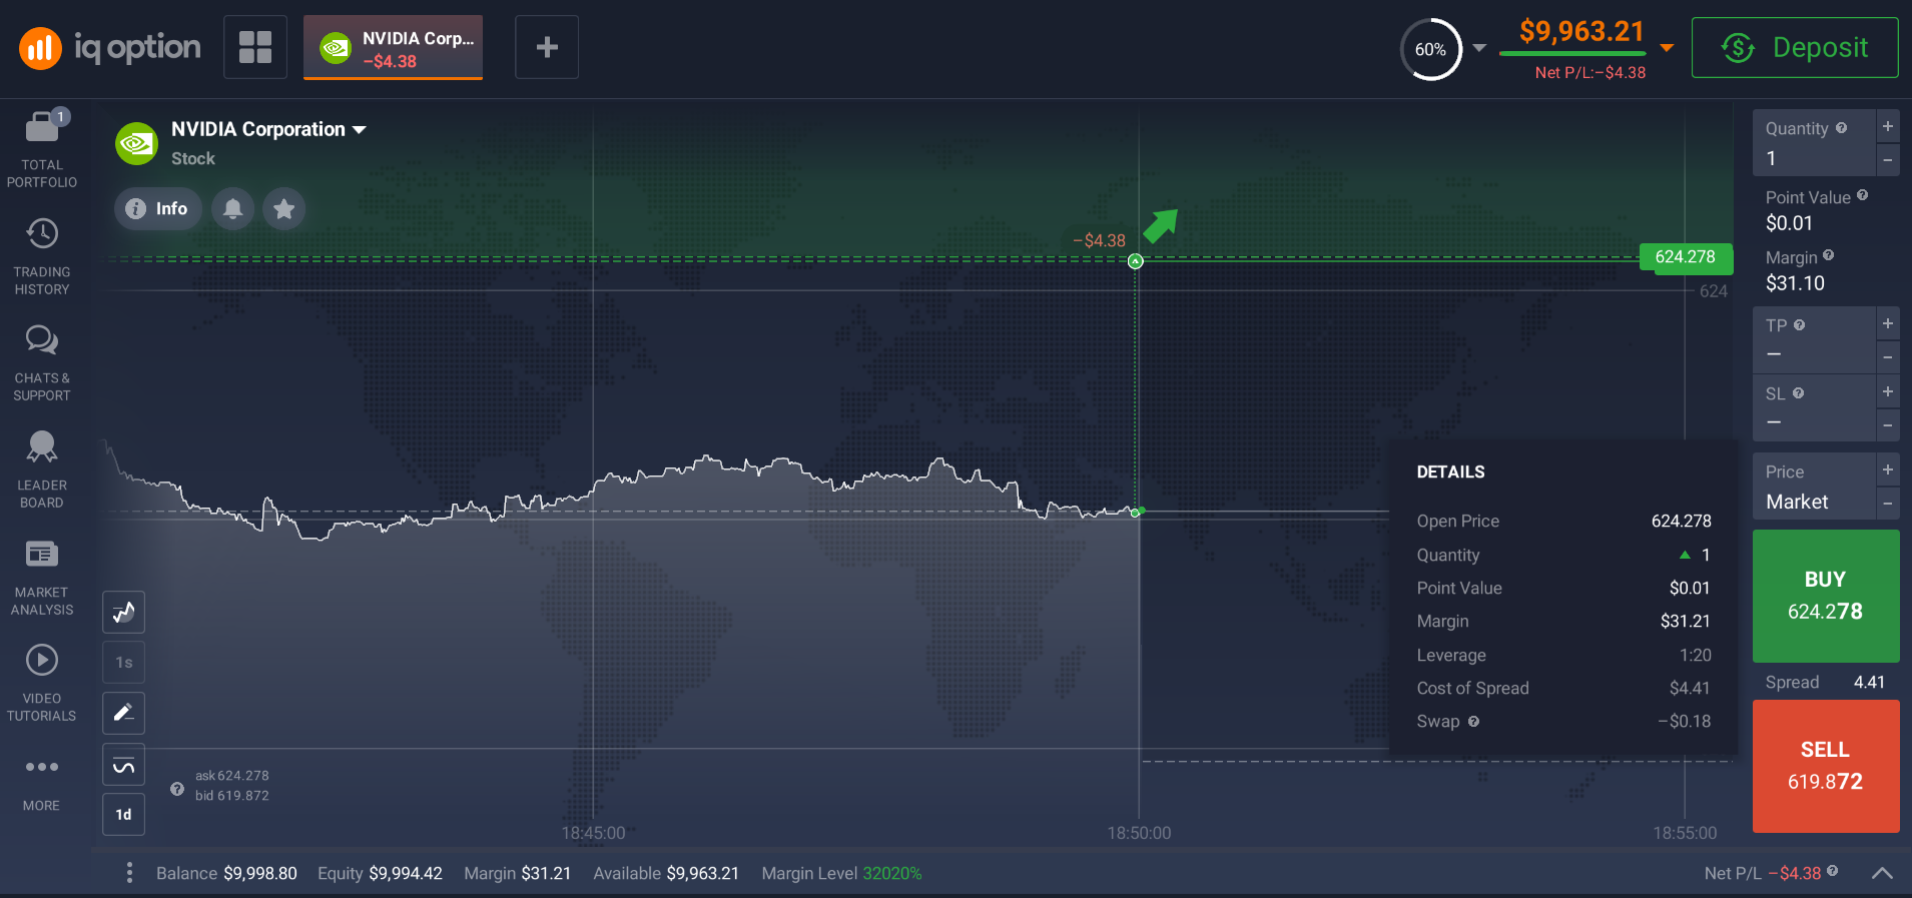Click the Point Value help icon

1862,195
